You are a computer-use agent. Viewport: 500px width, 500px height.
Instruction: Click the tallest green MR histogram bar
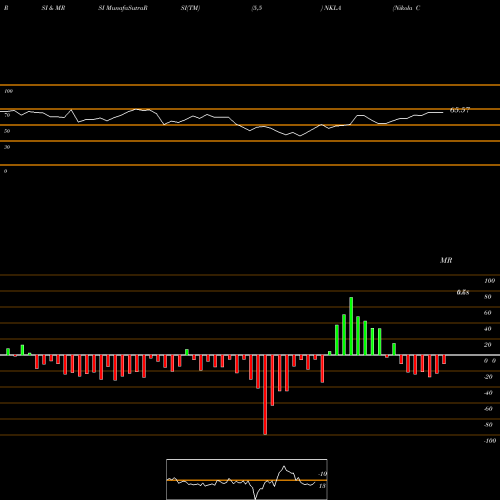click(351, 326)
